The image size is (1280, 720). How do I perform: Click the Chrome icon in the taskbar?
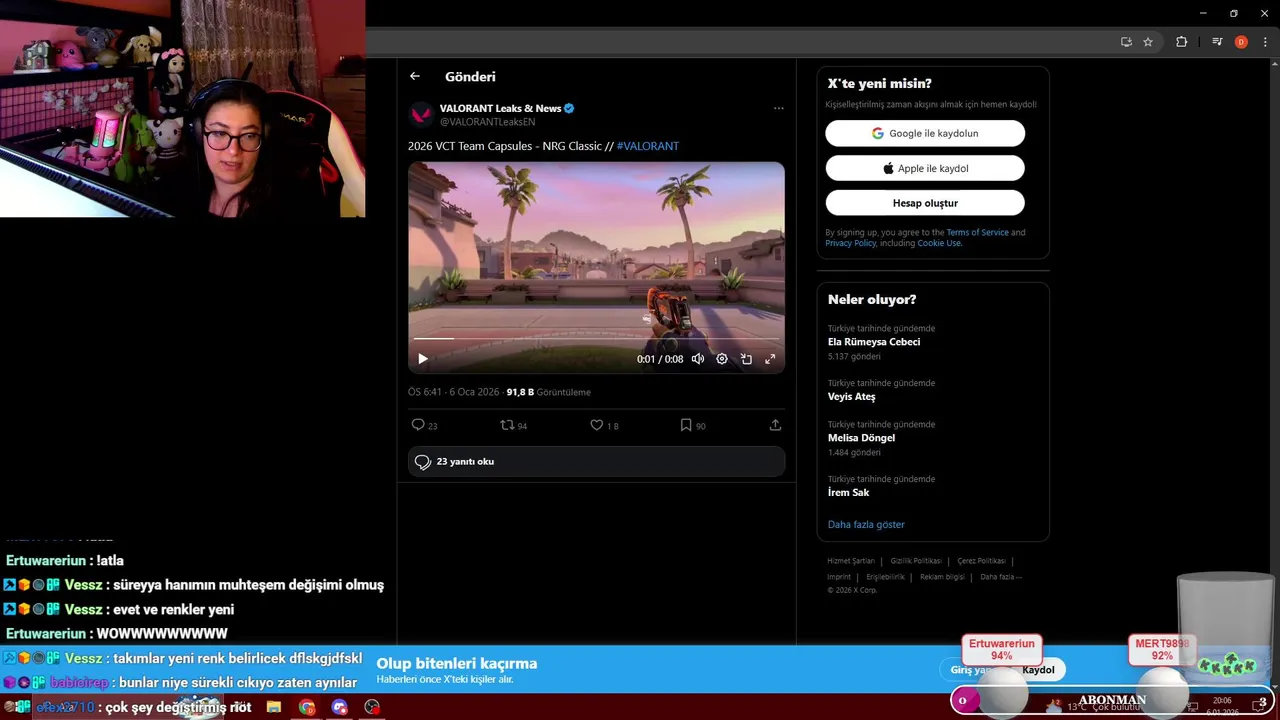pyautogui.click(x=307, y=707)
